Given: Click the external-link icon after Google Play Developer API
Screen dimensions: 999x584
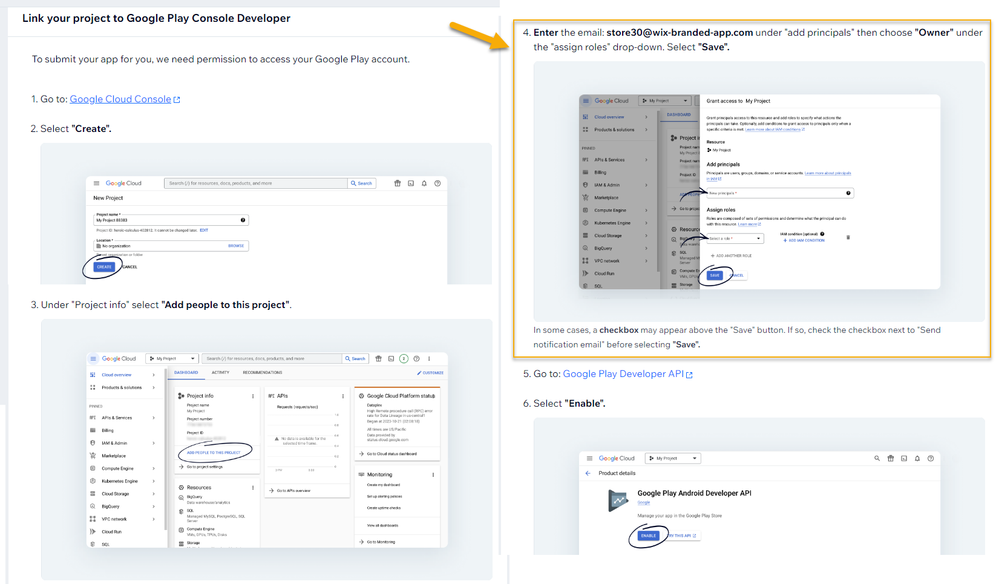Looking at the screenshot, I should coord(689,374).
